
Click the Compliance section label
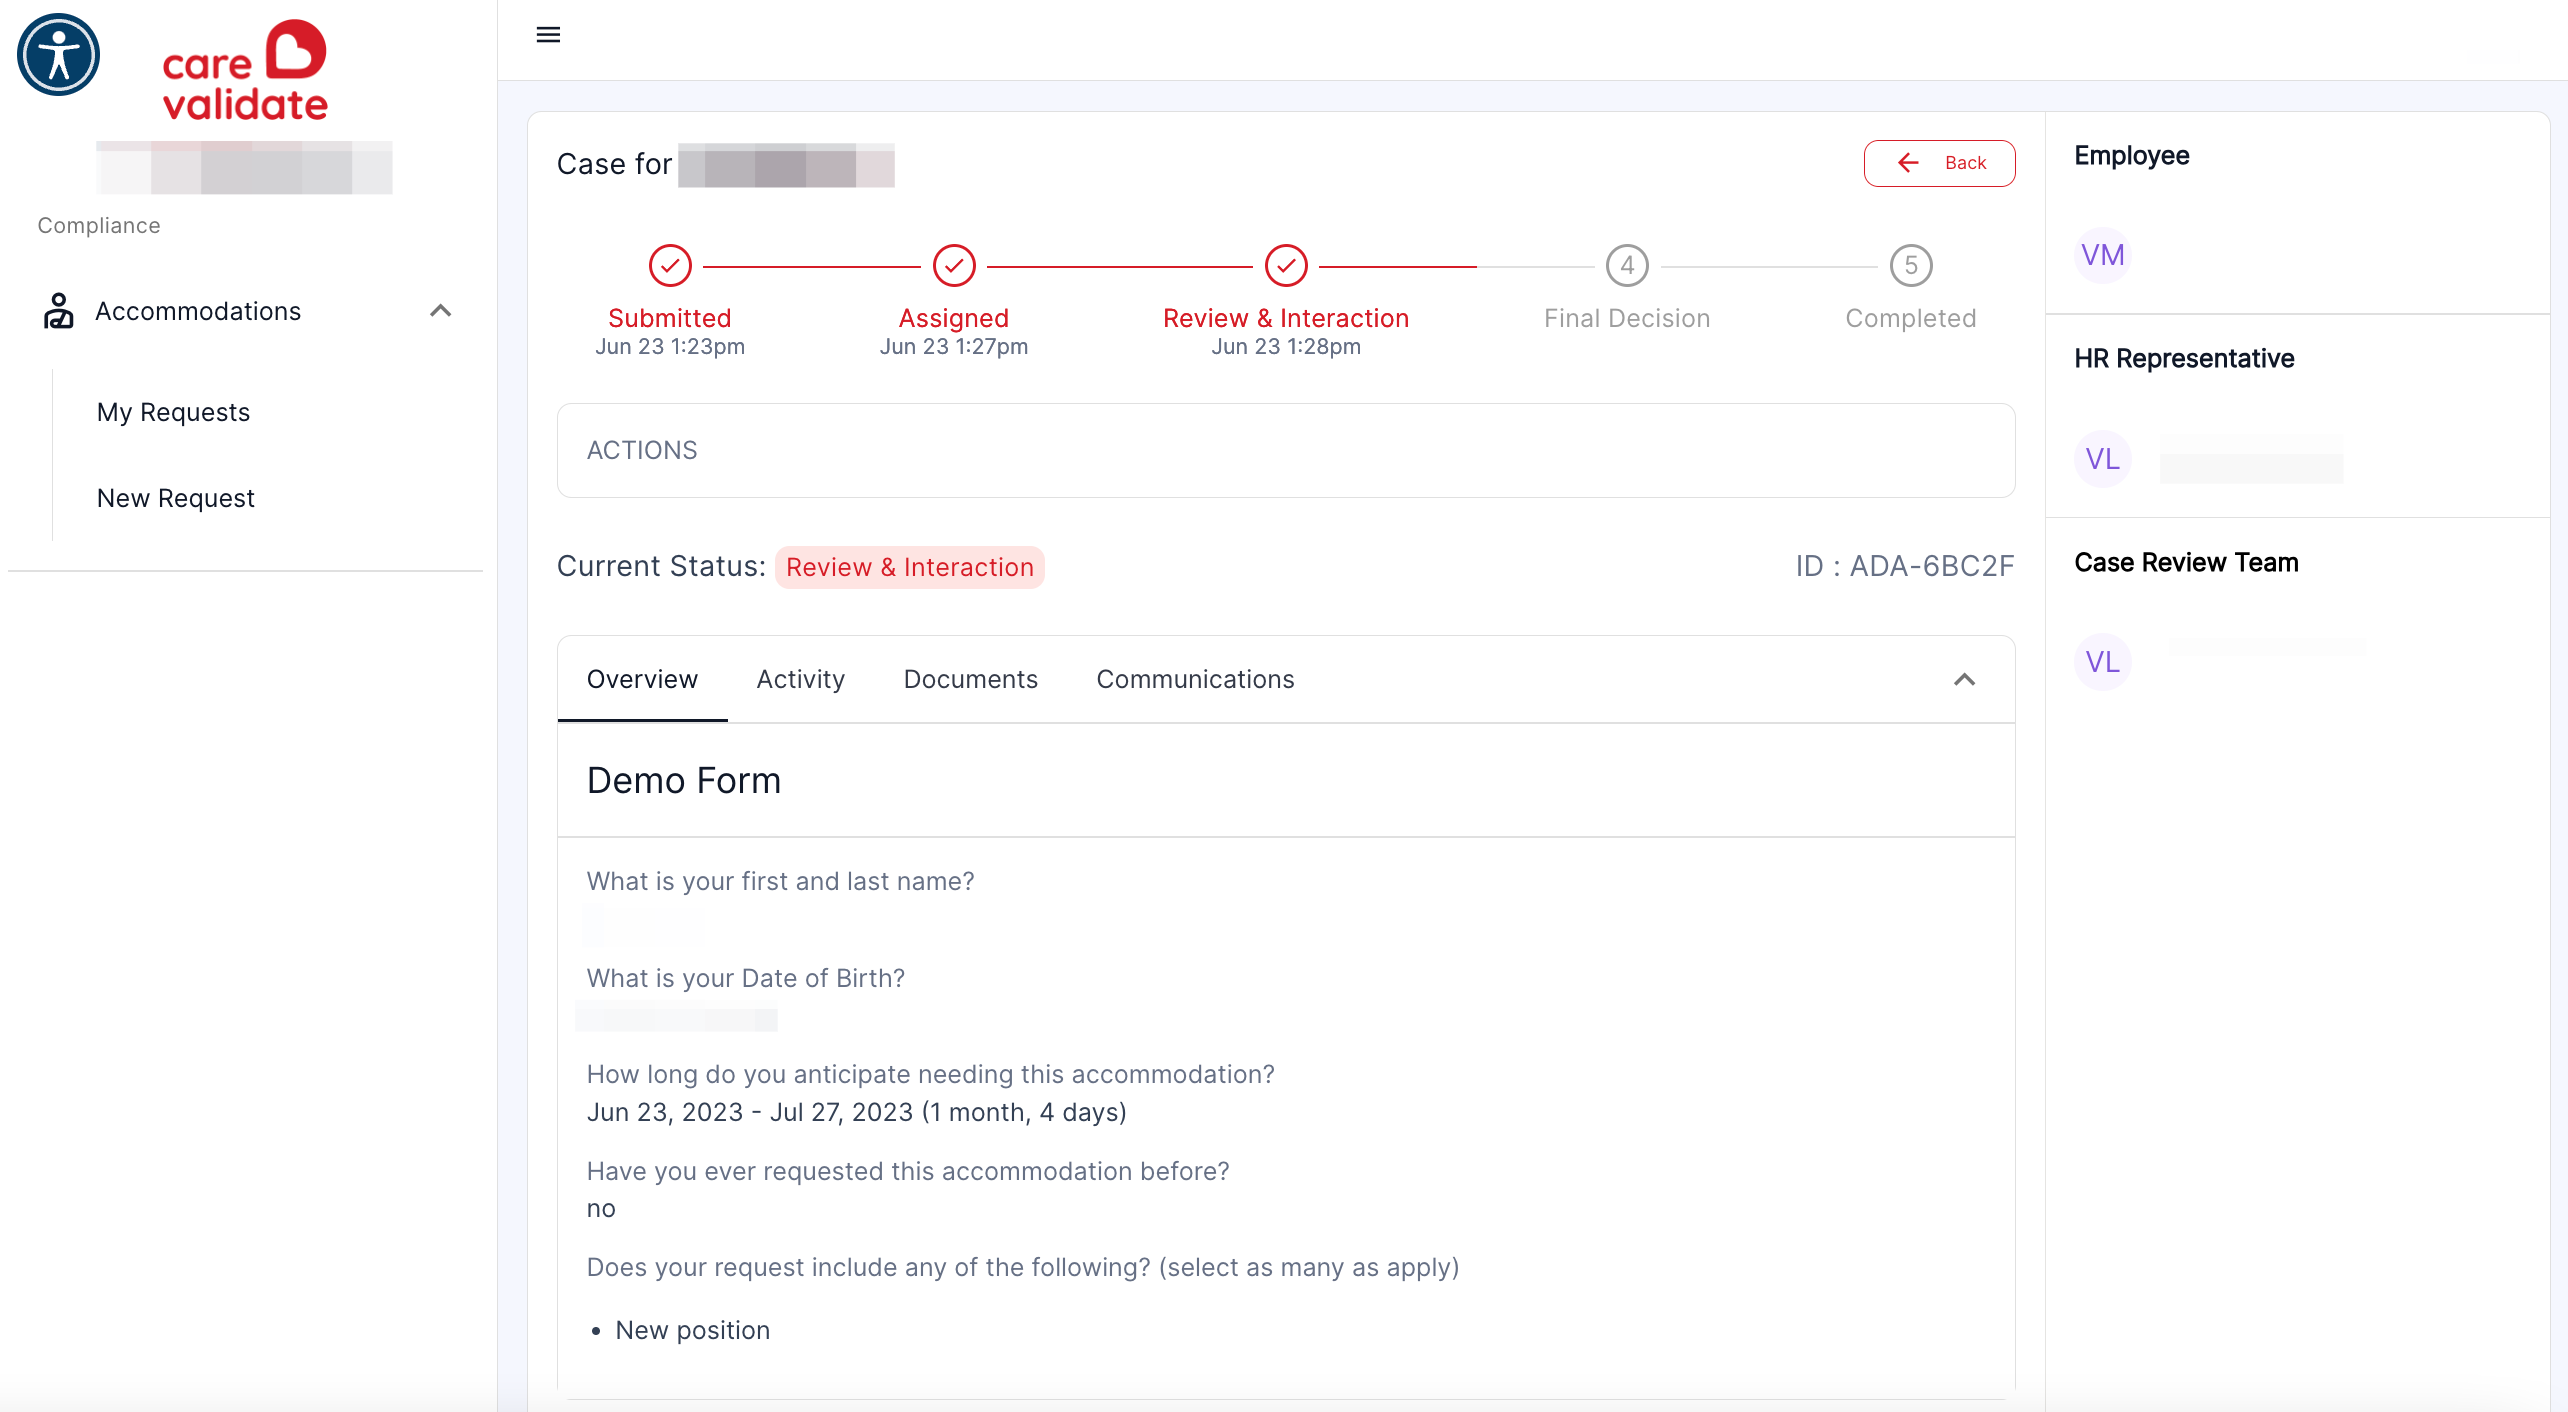pos(99,225)
